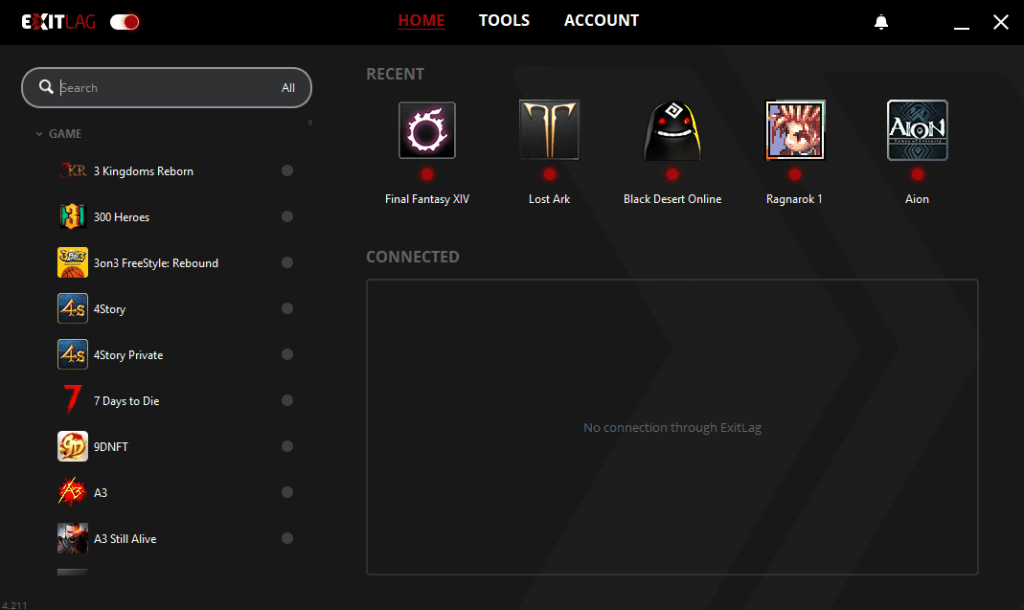Select Ragnarok 1 game icon
This screenshot has width=1024, height=610.
click(x=795, y=130)
